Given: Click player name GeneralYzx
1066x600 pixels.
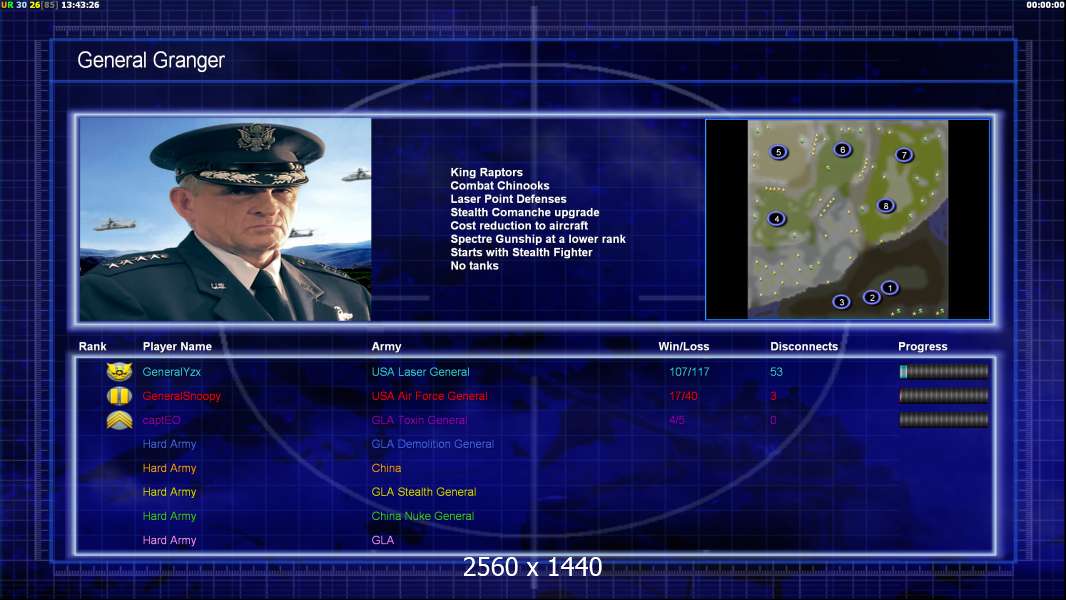Looking at the screenshot, I should coord(171,372).
